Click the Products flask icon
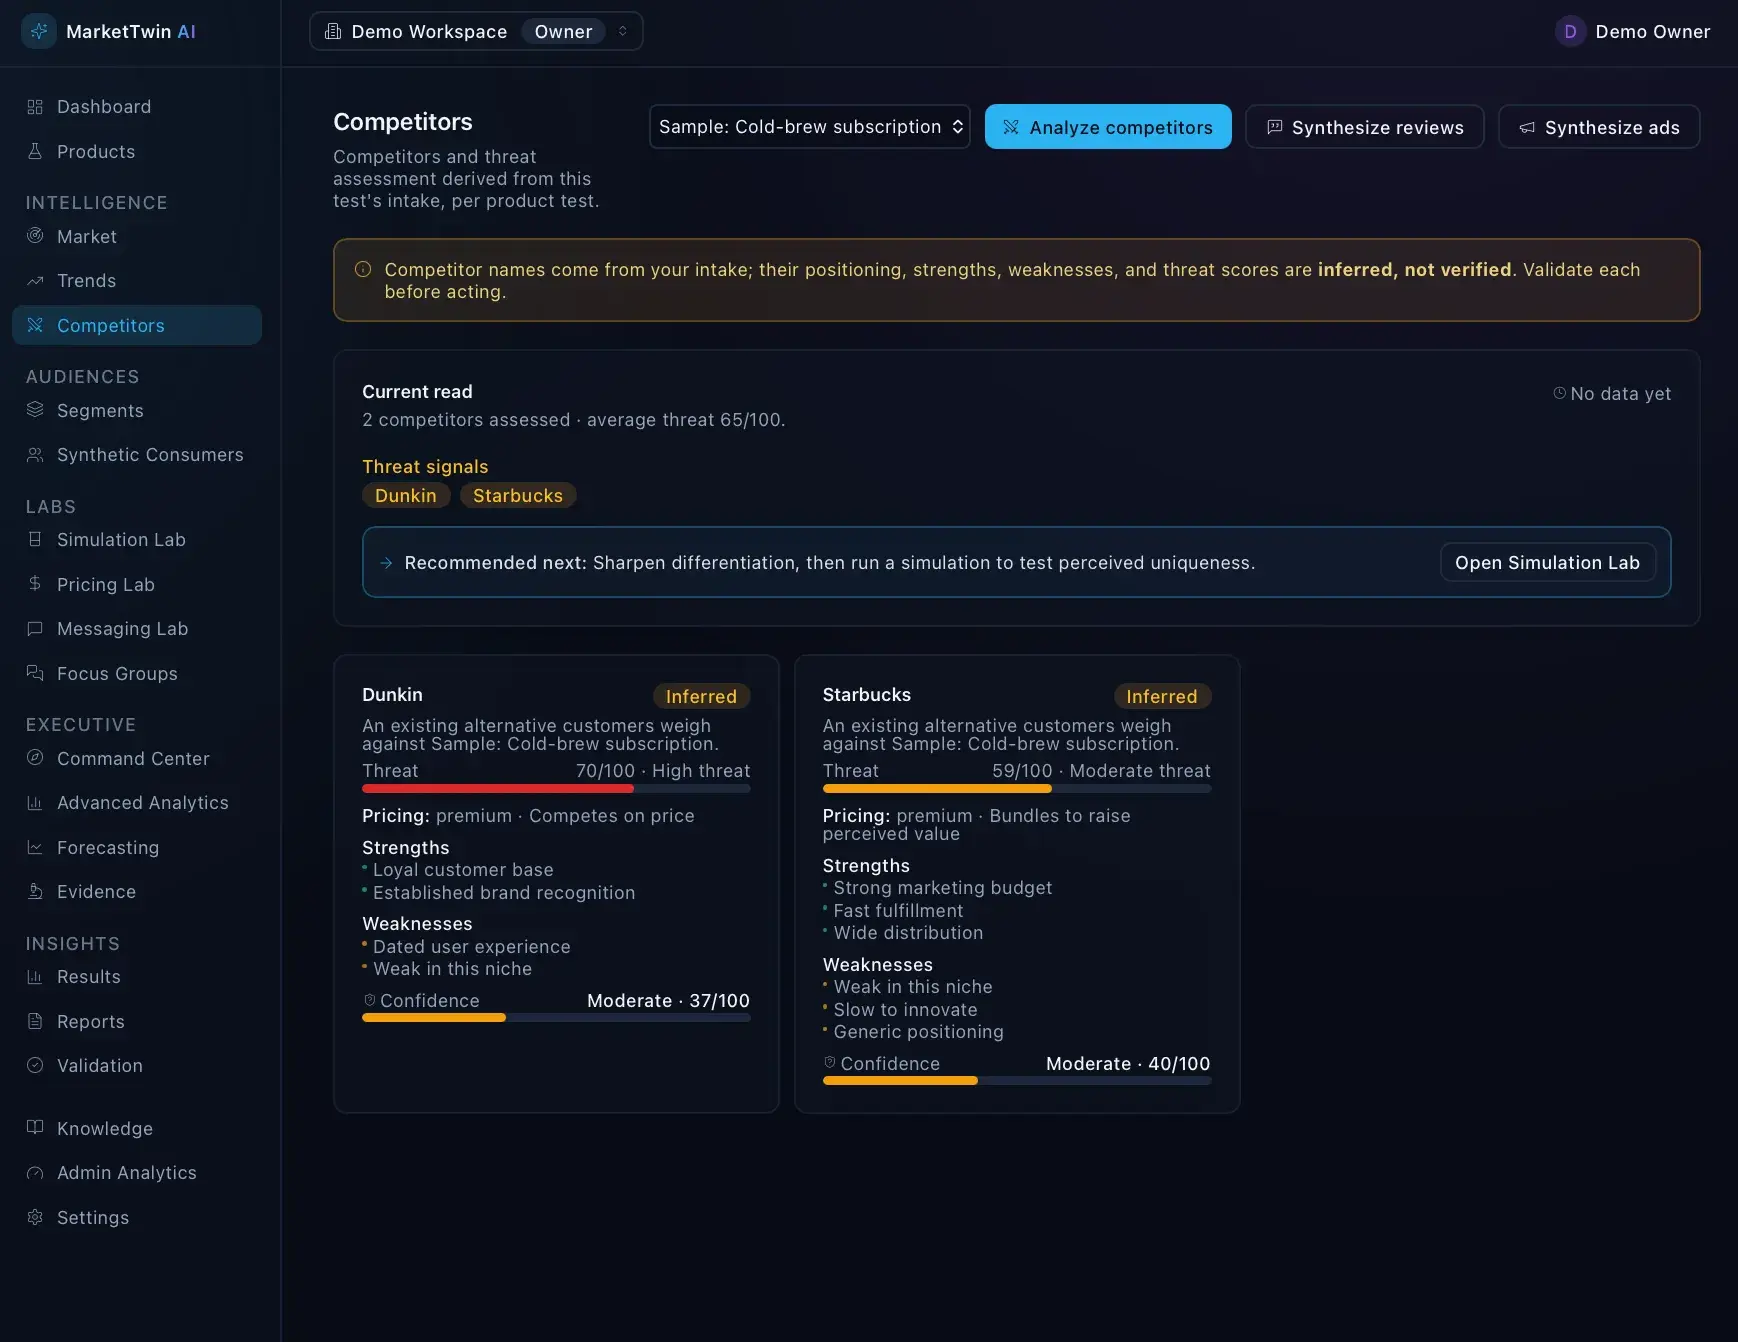The height and width of the screenshot is (1342, 1738). click(35, 151)
